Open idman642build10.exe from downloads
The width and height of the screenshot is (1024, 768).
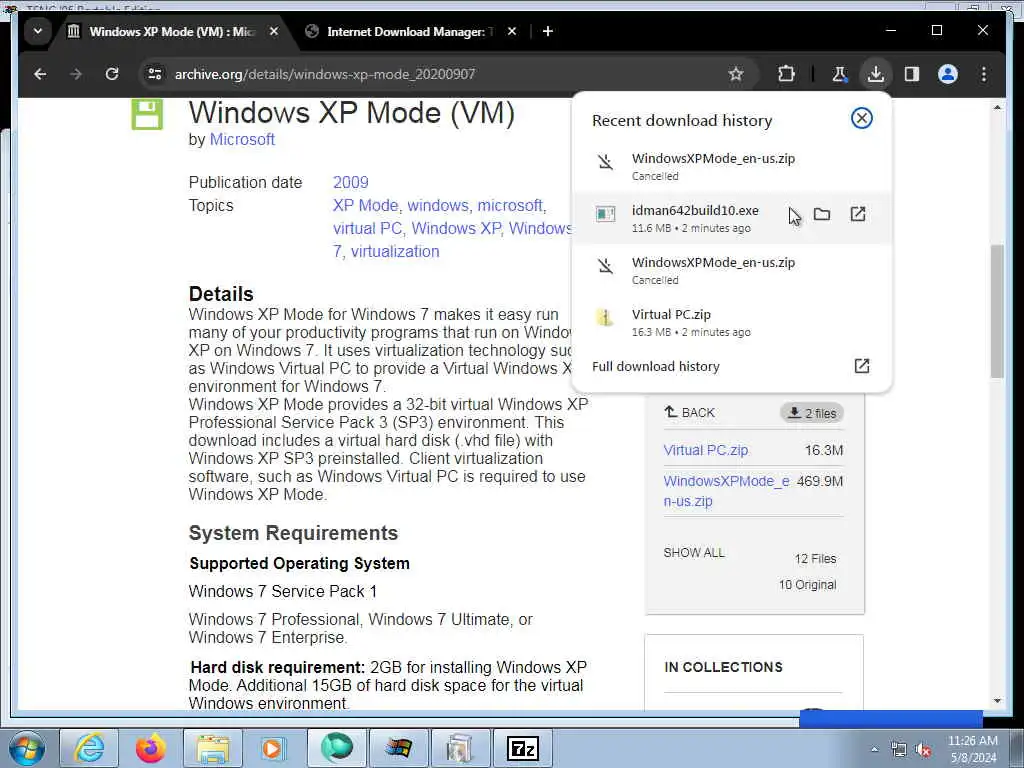[857, 214]
